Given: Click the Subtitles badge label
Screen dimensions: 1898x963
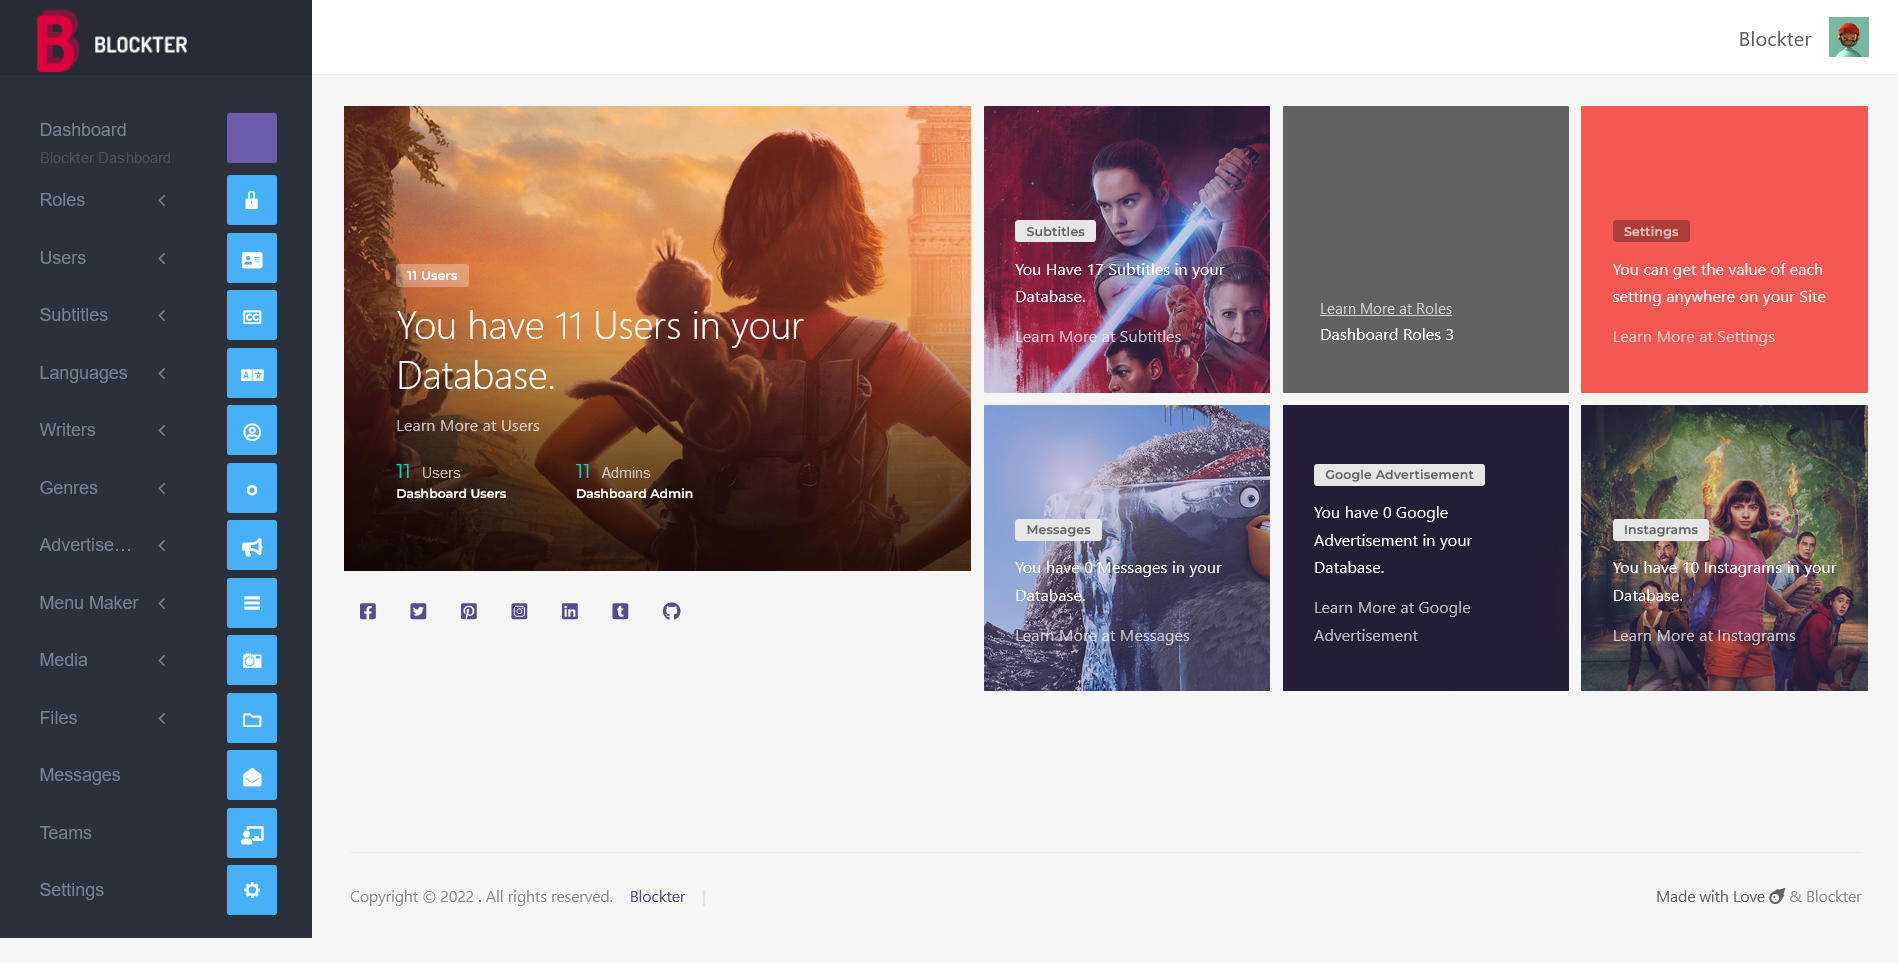Looking at the screenshot, I should pyautogui.click(x=1055, y=231).
